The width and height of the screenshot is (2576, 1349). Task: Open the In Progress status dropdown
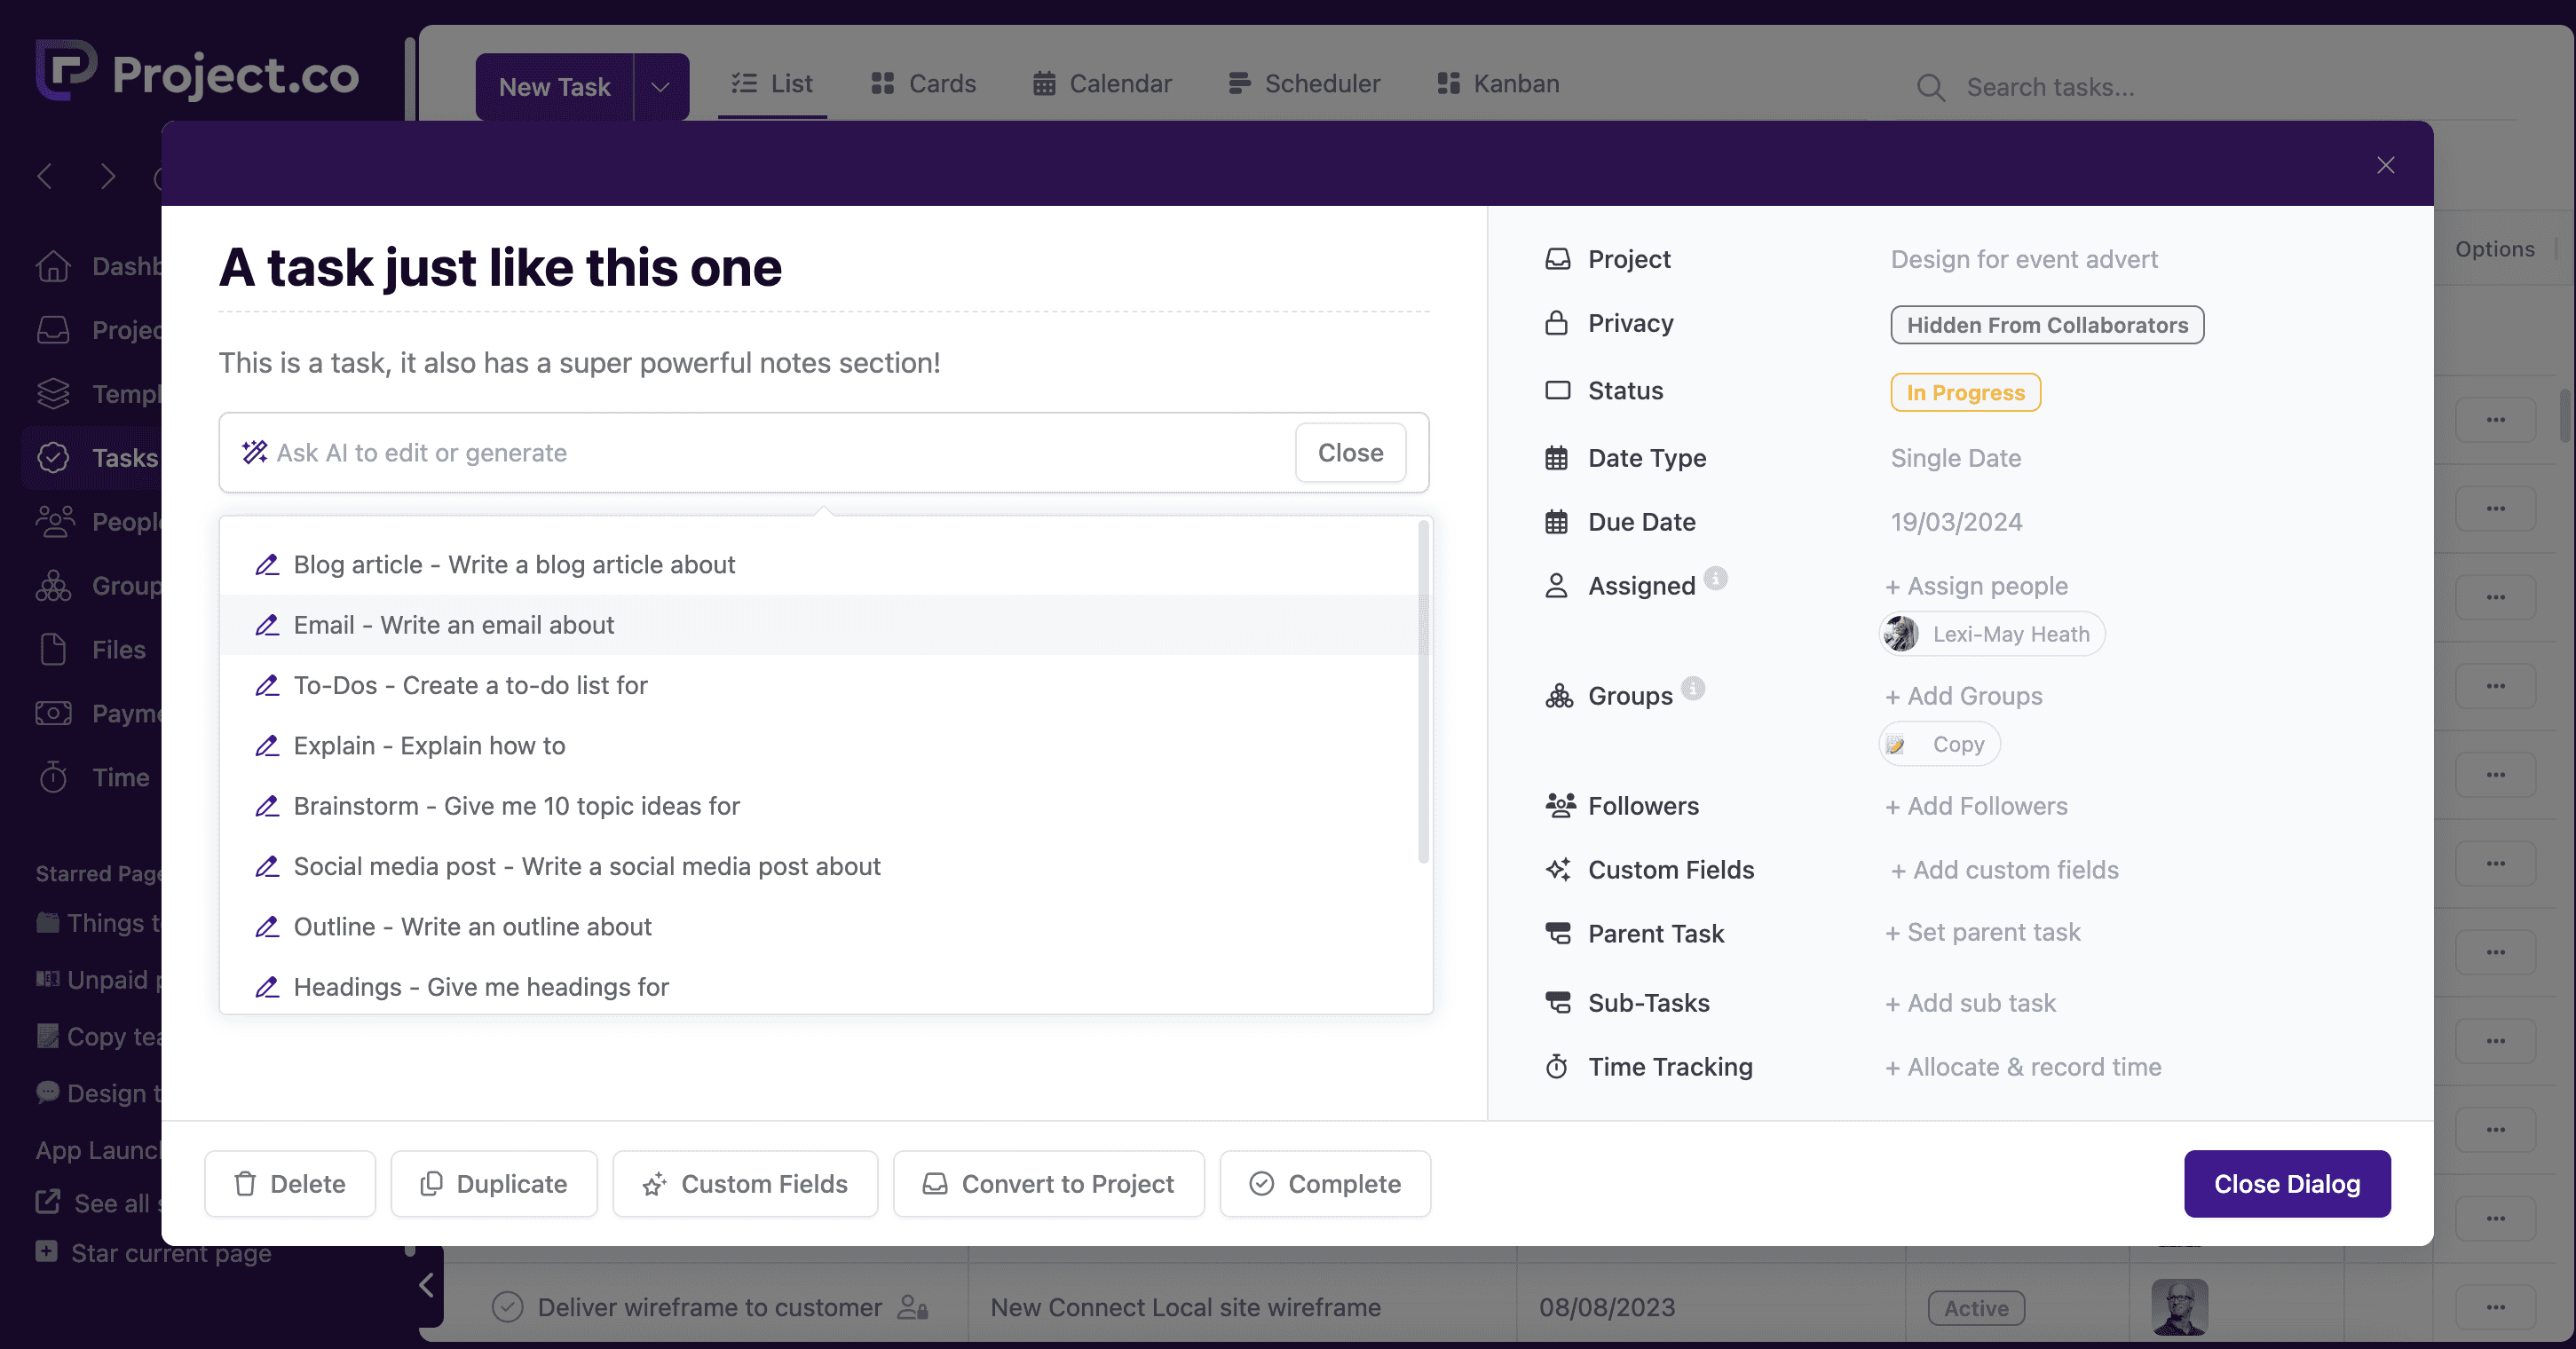tap(1964, 392)
